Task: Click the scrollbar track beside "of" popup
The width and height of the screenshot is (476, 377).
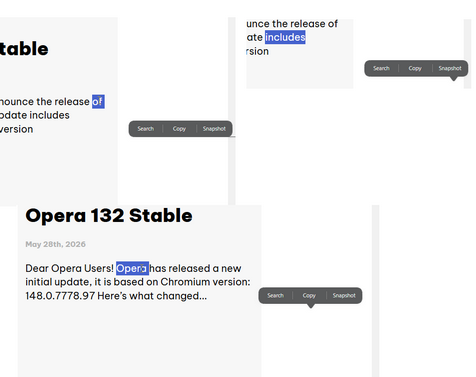Action: [x=232, y=111]
